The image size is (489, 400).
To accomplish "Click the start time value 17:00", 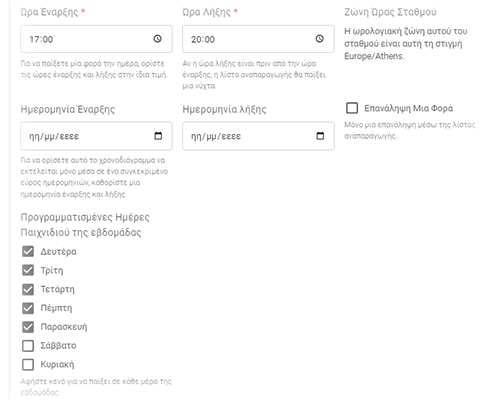I will 41,39.
